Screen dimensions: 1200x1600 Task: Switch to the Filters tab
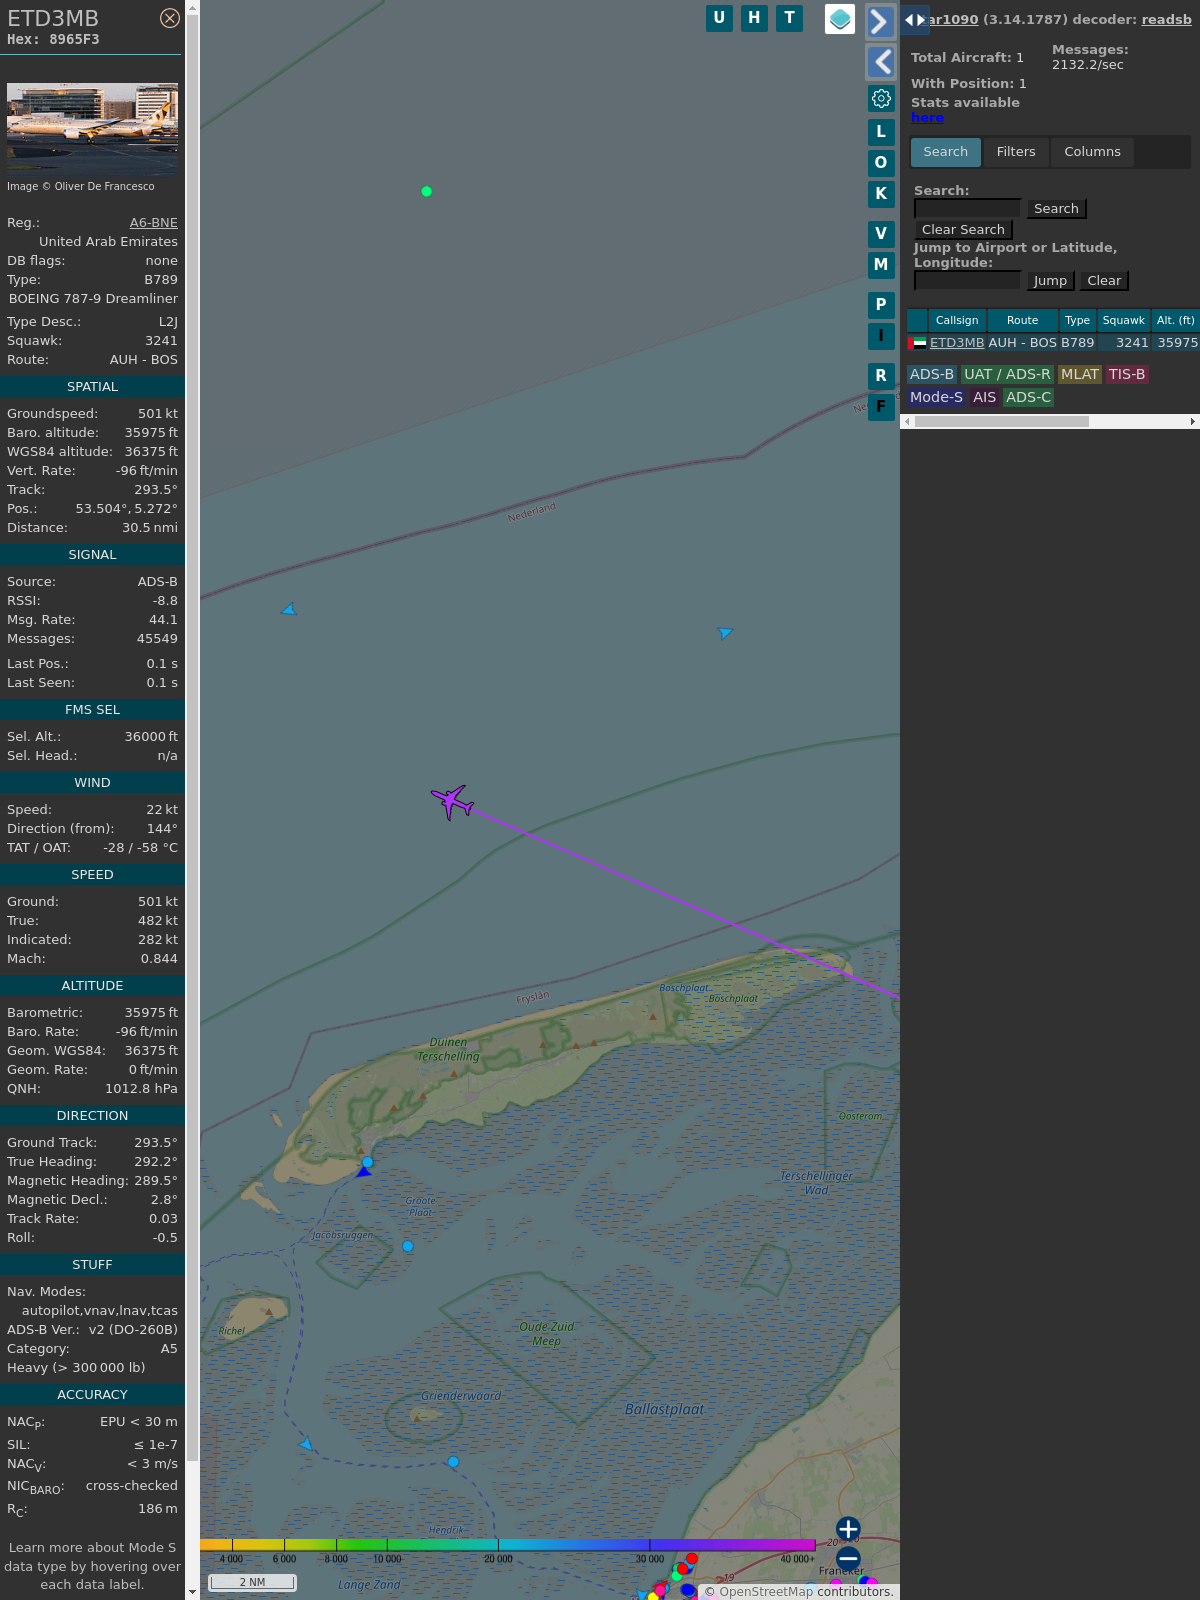pyautogui.click(x=1015, y=152)
